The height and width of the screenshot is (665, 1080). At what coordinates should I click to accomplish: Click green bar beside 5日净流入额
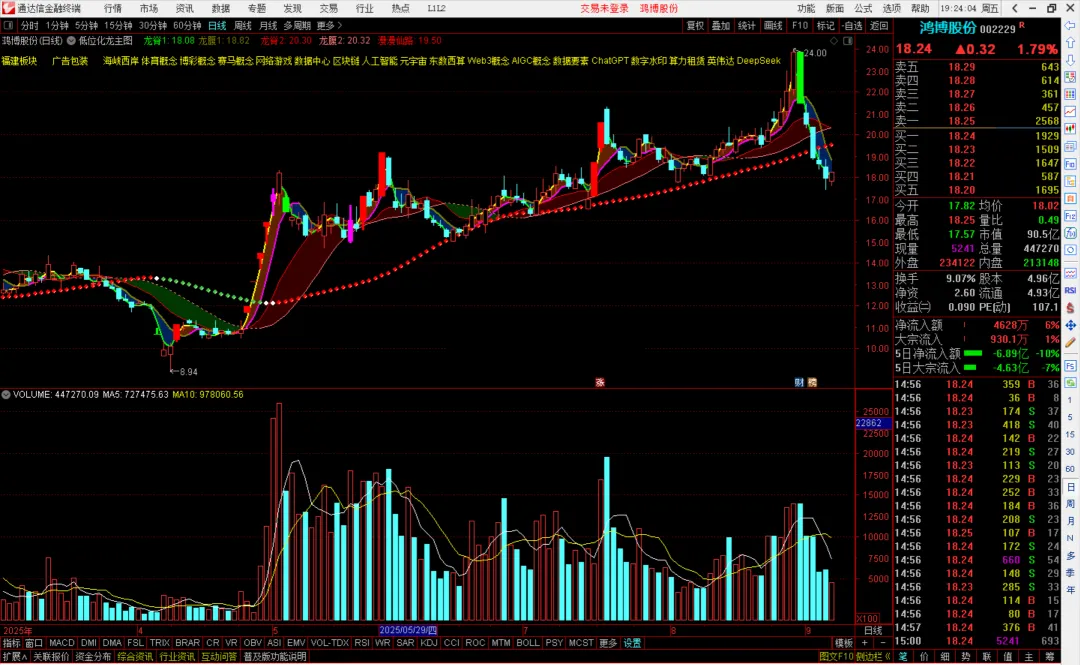[x=973, y=354]
